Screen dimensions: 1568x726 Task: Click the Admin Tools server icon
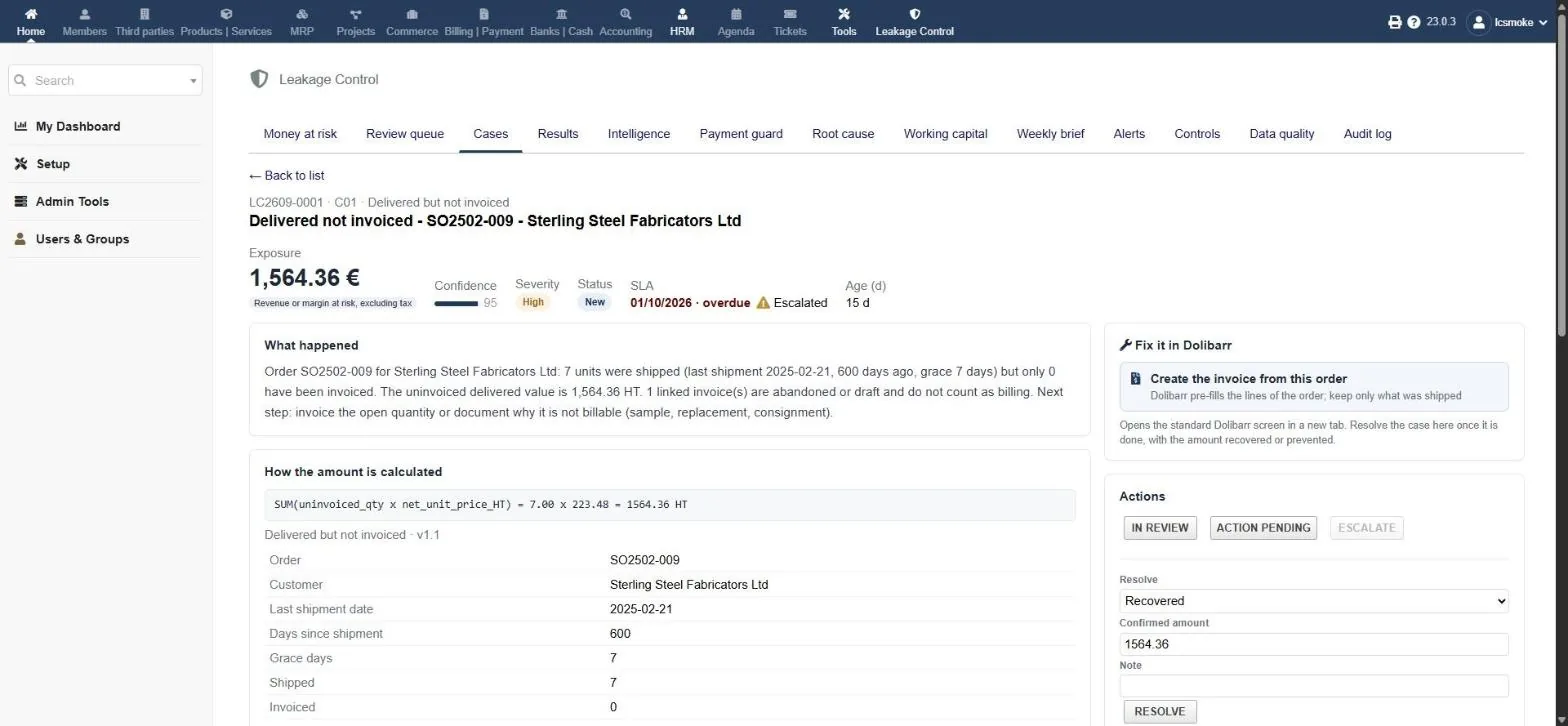(x=21, y=201)
